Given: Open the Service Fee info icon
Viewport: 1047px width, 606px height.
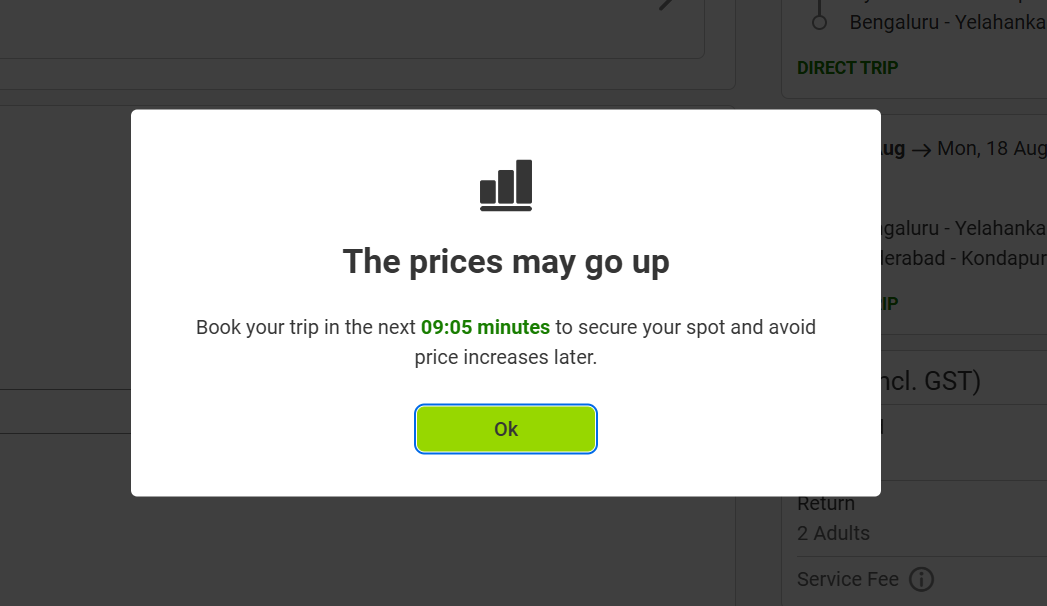Looking at the screenshot, I should tap(921, 579).
